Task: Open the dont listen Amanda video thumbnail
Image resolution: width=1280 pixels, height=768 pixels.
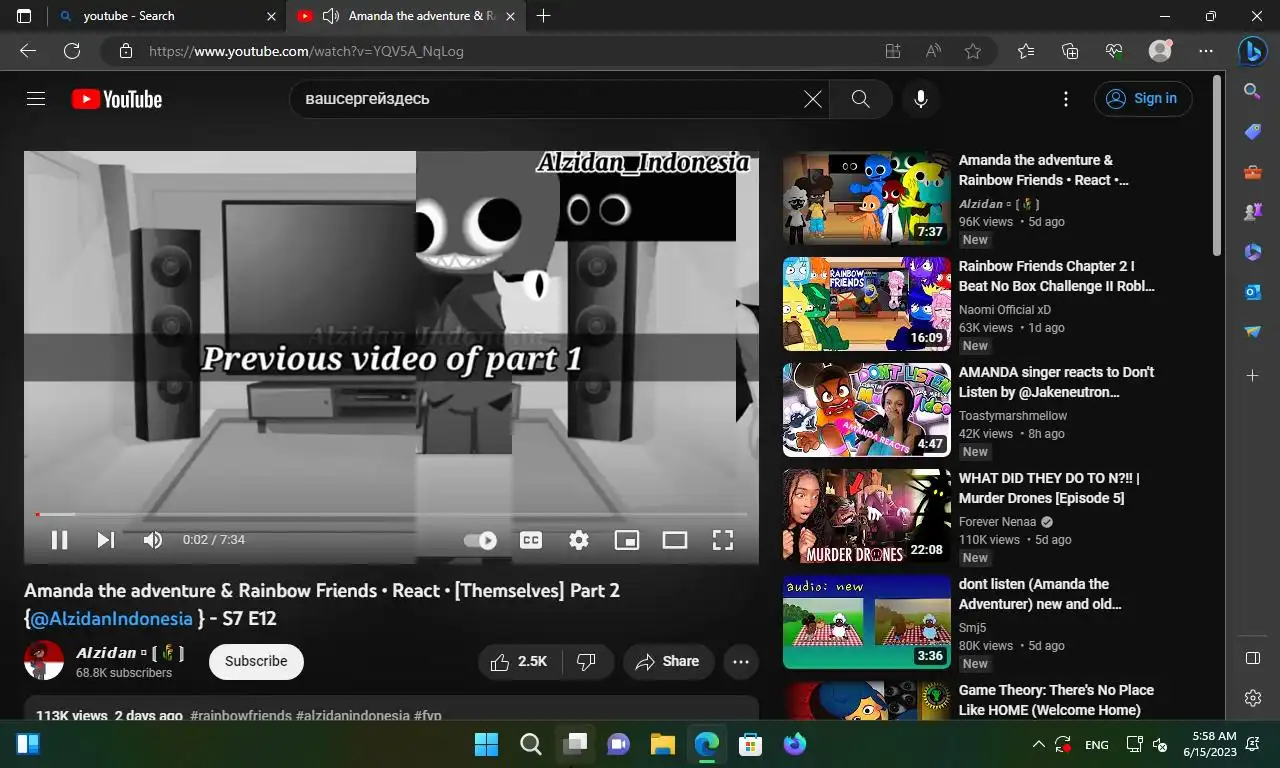Action: tap(867, 622)
